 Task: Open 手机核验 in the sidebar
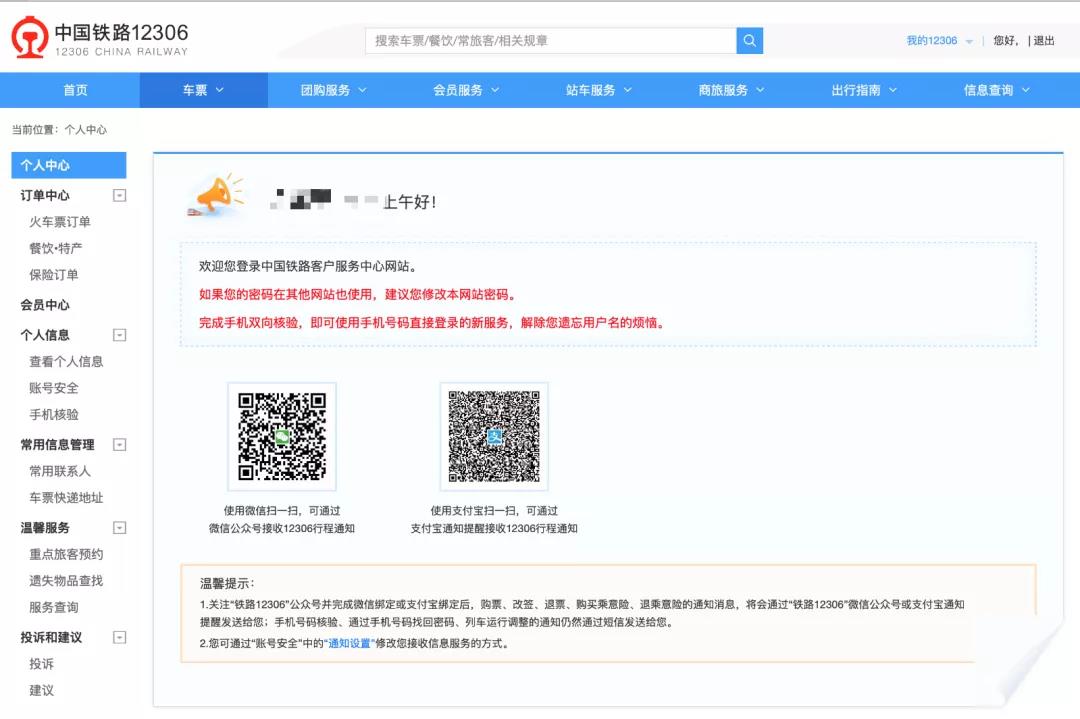54,415
